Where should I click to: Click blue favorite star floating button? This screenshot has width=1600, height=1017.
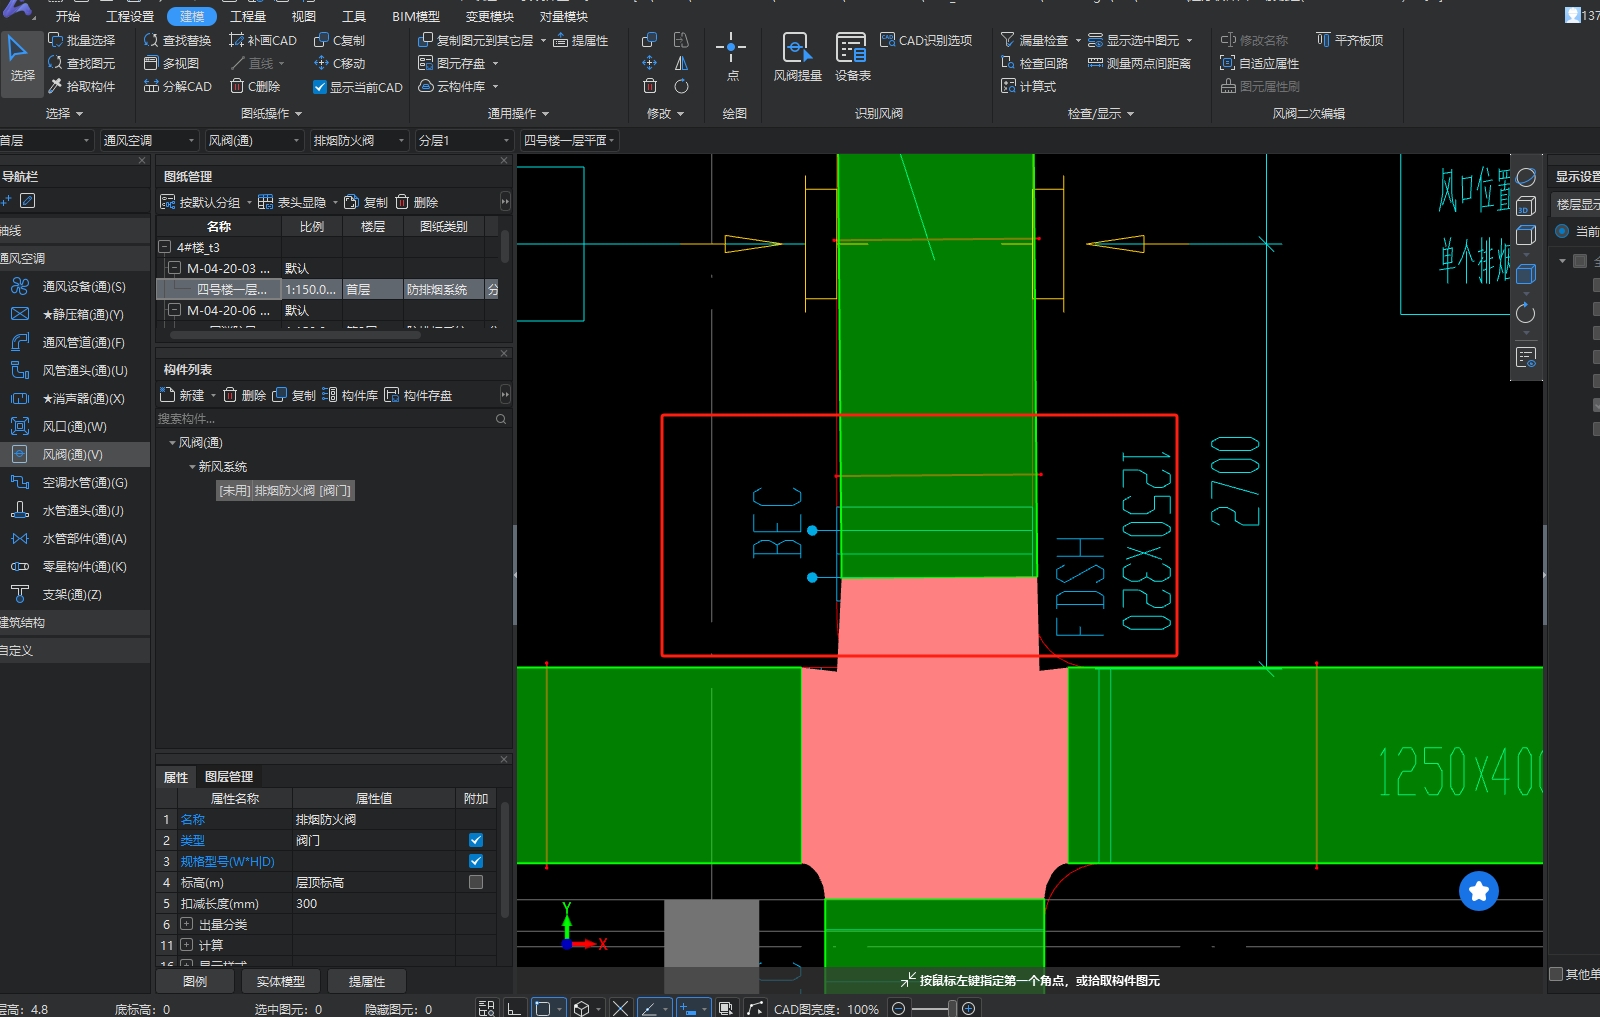[x=1478, y=890]
